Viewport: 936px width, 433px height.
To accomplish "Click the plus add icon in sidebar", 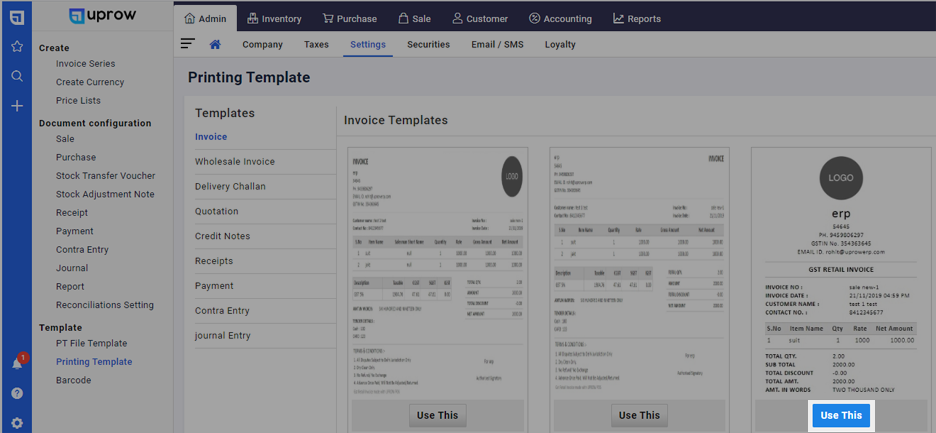I will coord(17,106).
